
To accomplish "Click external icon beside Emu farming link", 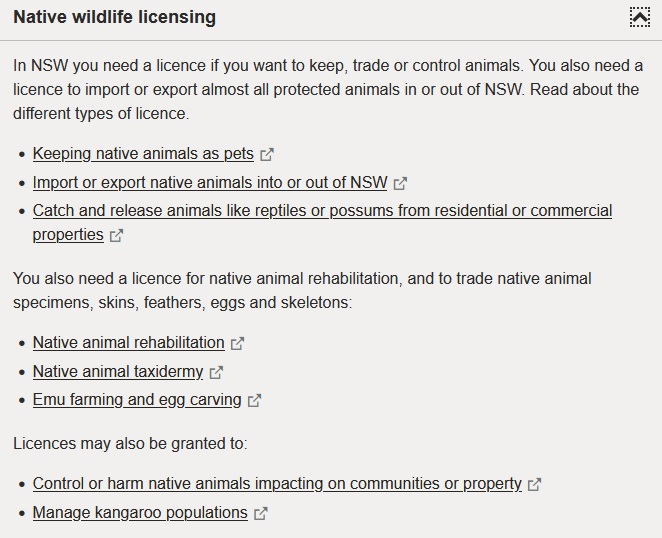I will (255, 401).
